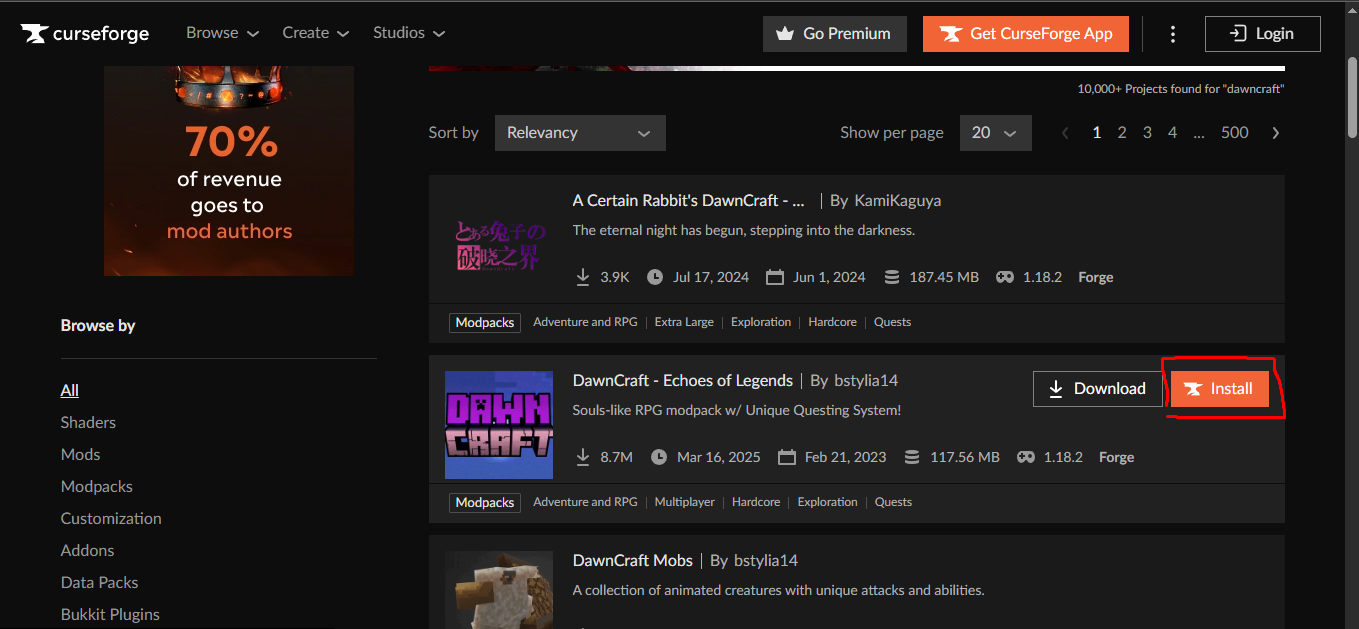Browse Addons category in sidebar
The height and width of the screenshot is (629, 1359).
pos(87,550)
